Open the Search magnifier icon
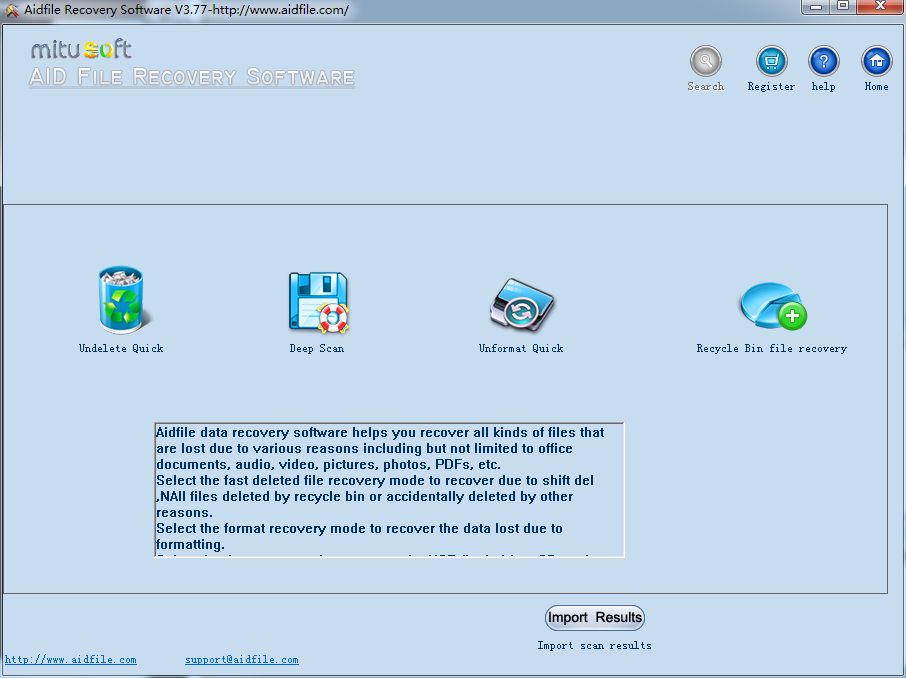Image resolution: width=906 pixels, height=678 pixels. click(706, 61)
